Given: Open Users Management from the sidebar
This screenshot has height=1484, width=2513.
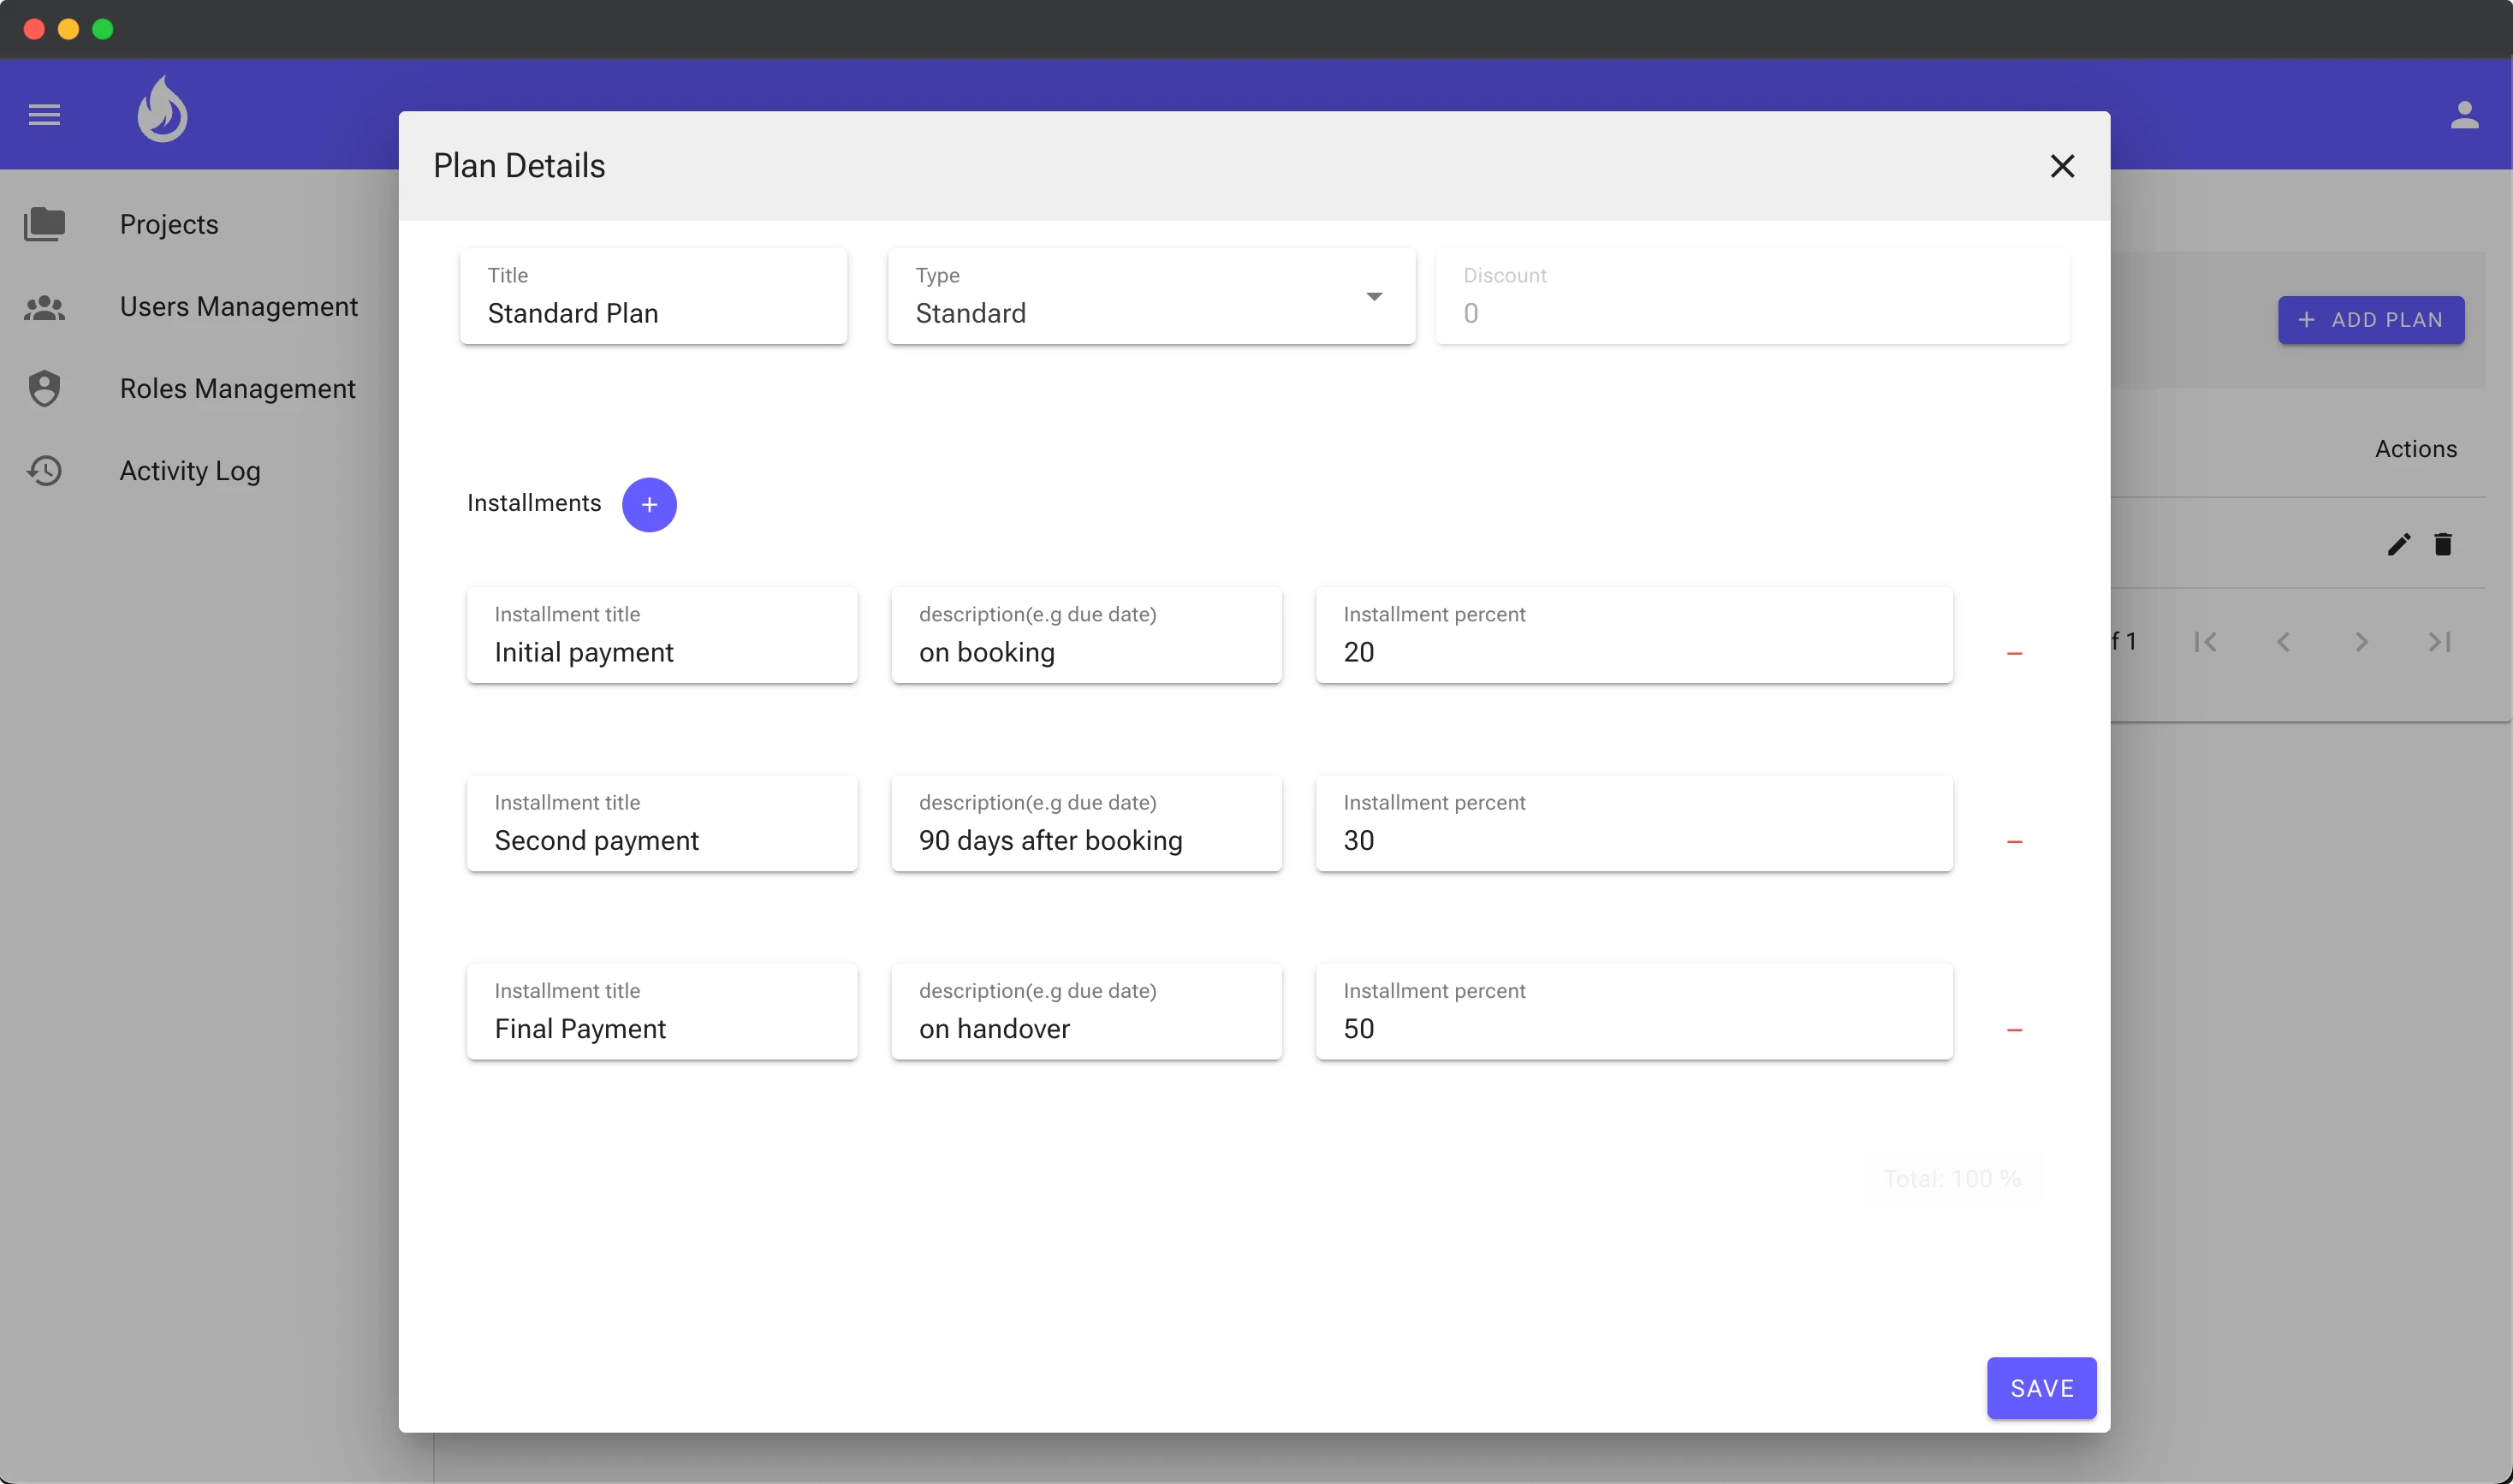Looking at the screenshot, I should click(x=238, y=307).
